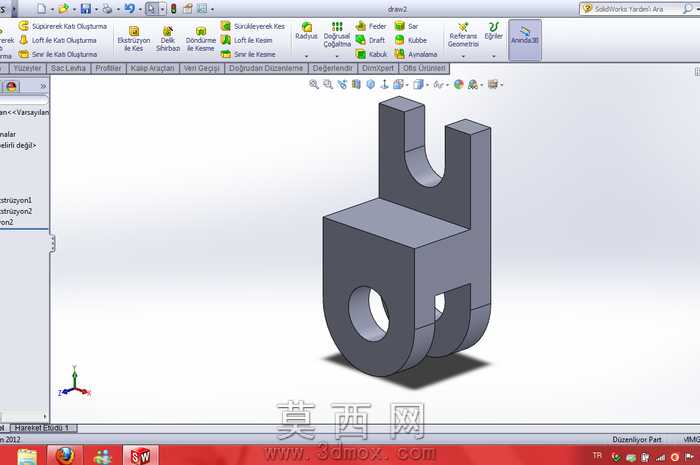The image size is (700, 465).
Task: Open the Options icon in quick access toolbar
Action: [202, 8]
